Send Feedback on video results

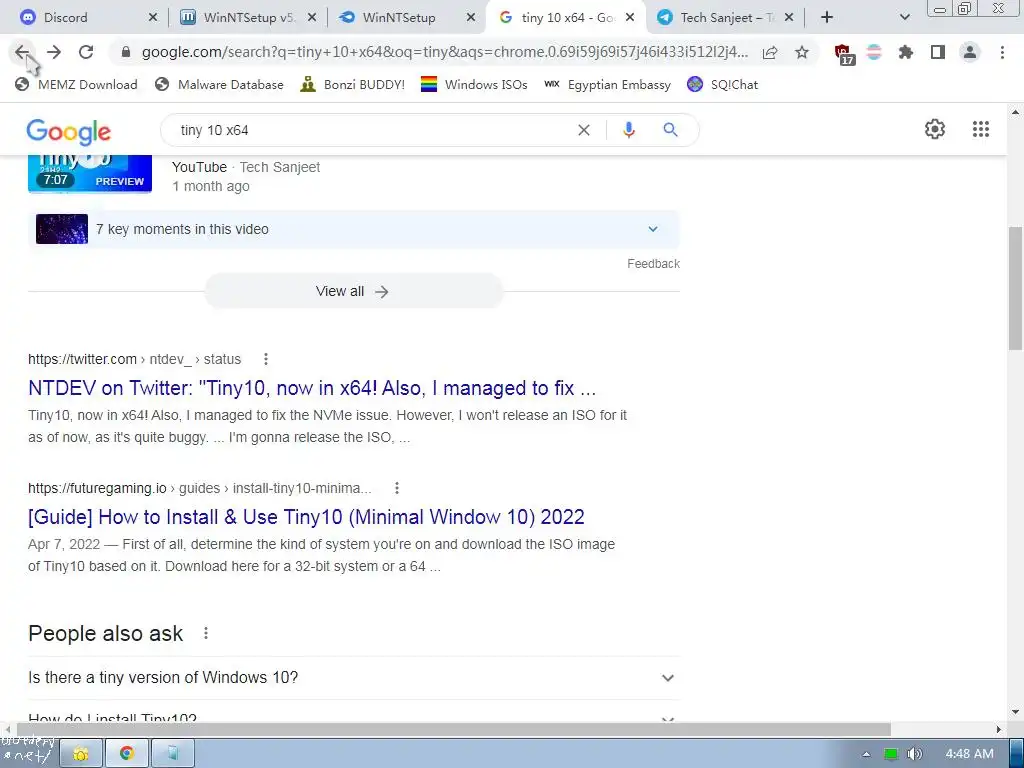(653, 264)
